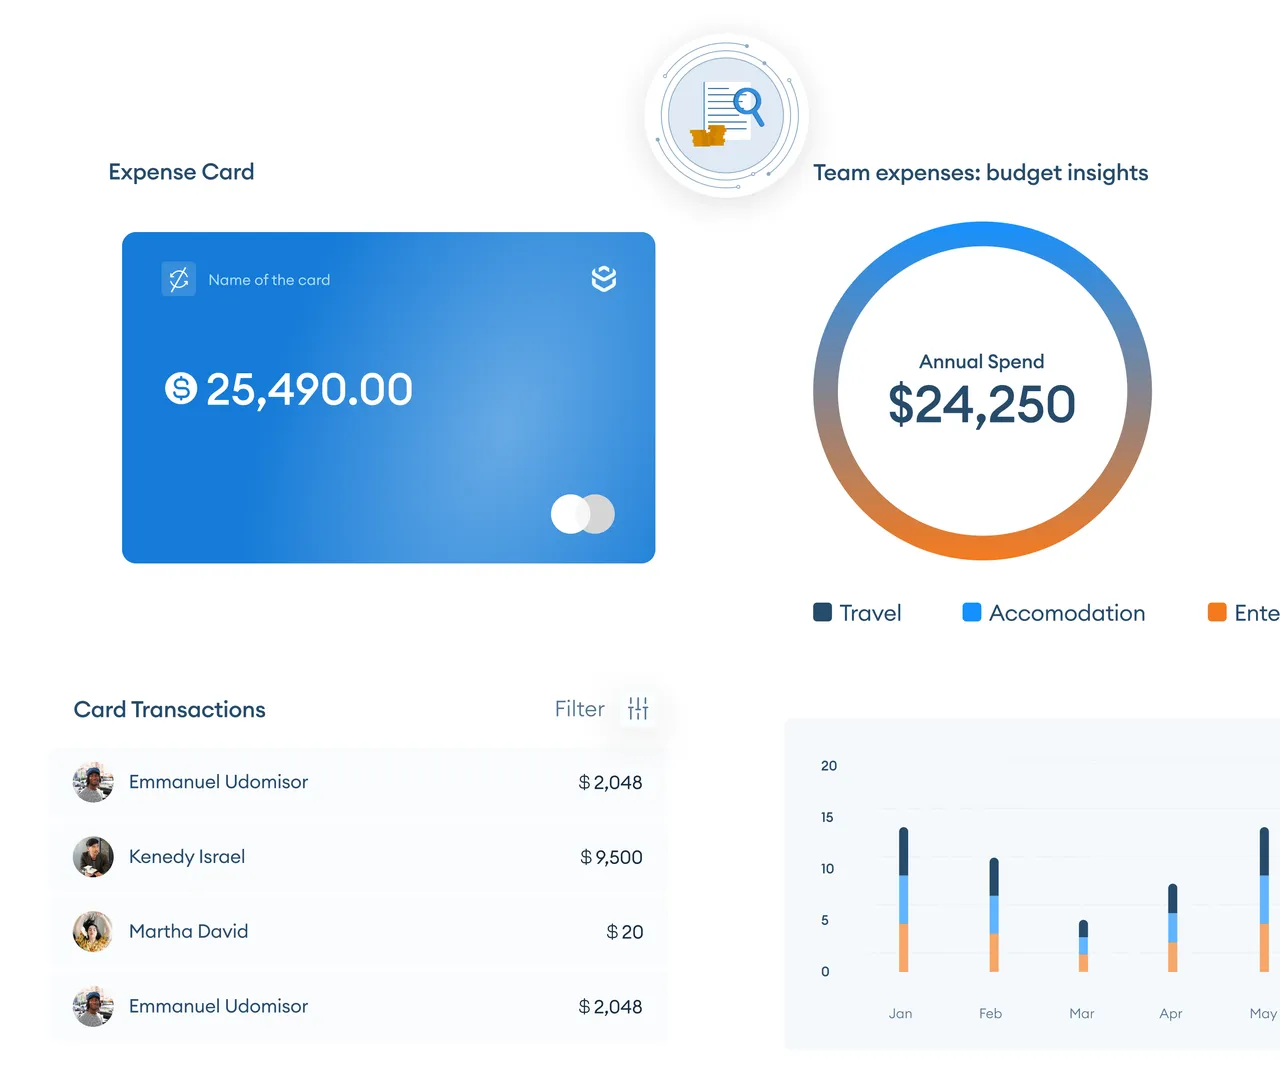Screen dimensions: 1280x1081
Task: Click the document magnifier illustration icon
Action: pyautogui.click(x=727, y=116)
